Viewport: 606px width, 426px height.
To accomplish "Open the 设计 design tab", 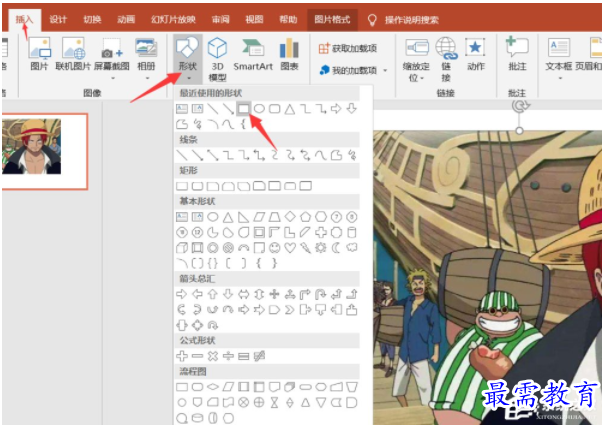I will point(58,19).
